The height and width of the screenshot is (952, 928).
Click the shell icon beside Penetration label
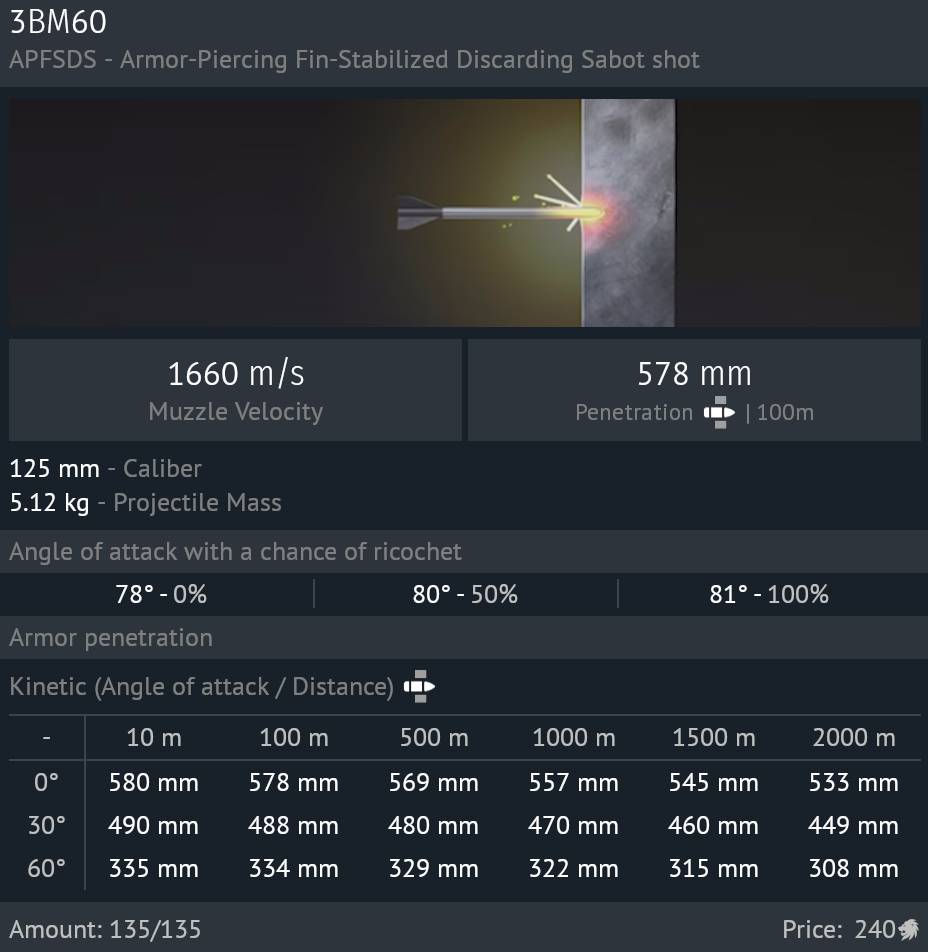click(x=718, y=412)
